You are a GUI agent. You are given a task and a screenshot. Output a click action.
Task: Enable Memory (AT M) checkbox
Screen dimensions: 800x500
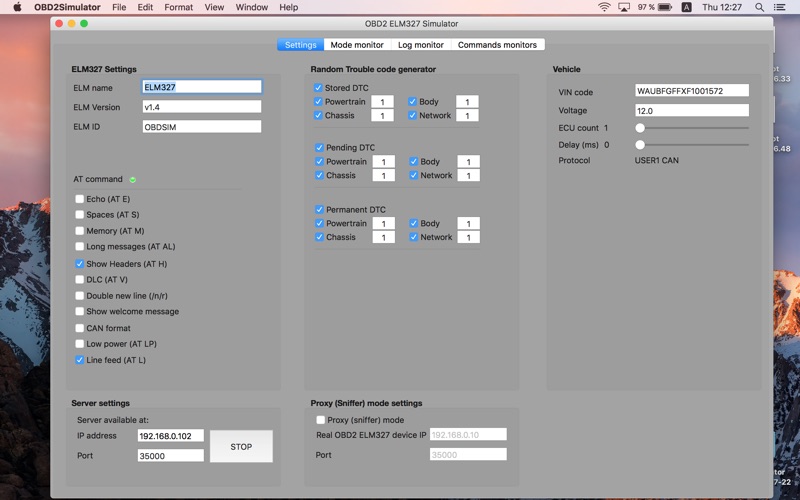click(80, 231)
